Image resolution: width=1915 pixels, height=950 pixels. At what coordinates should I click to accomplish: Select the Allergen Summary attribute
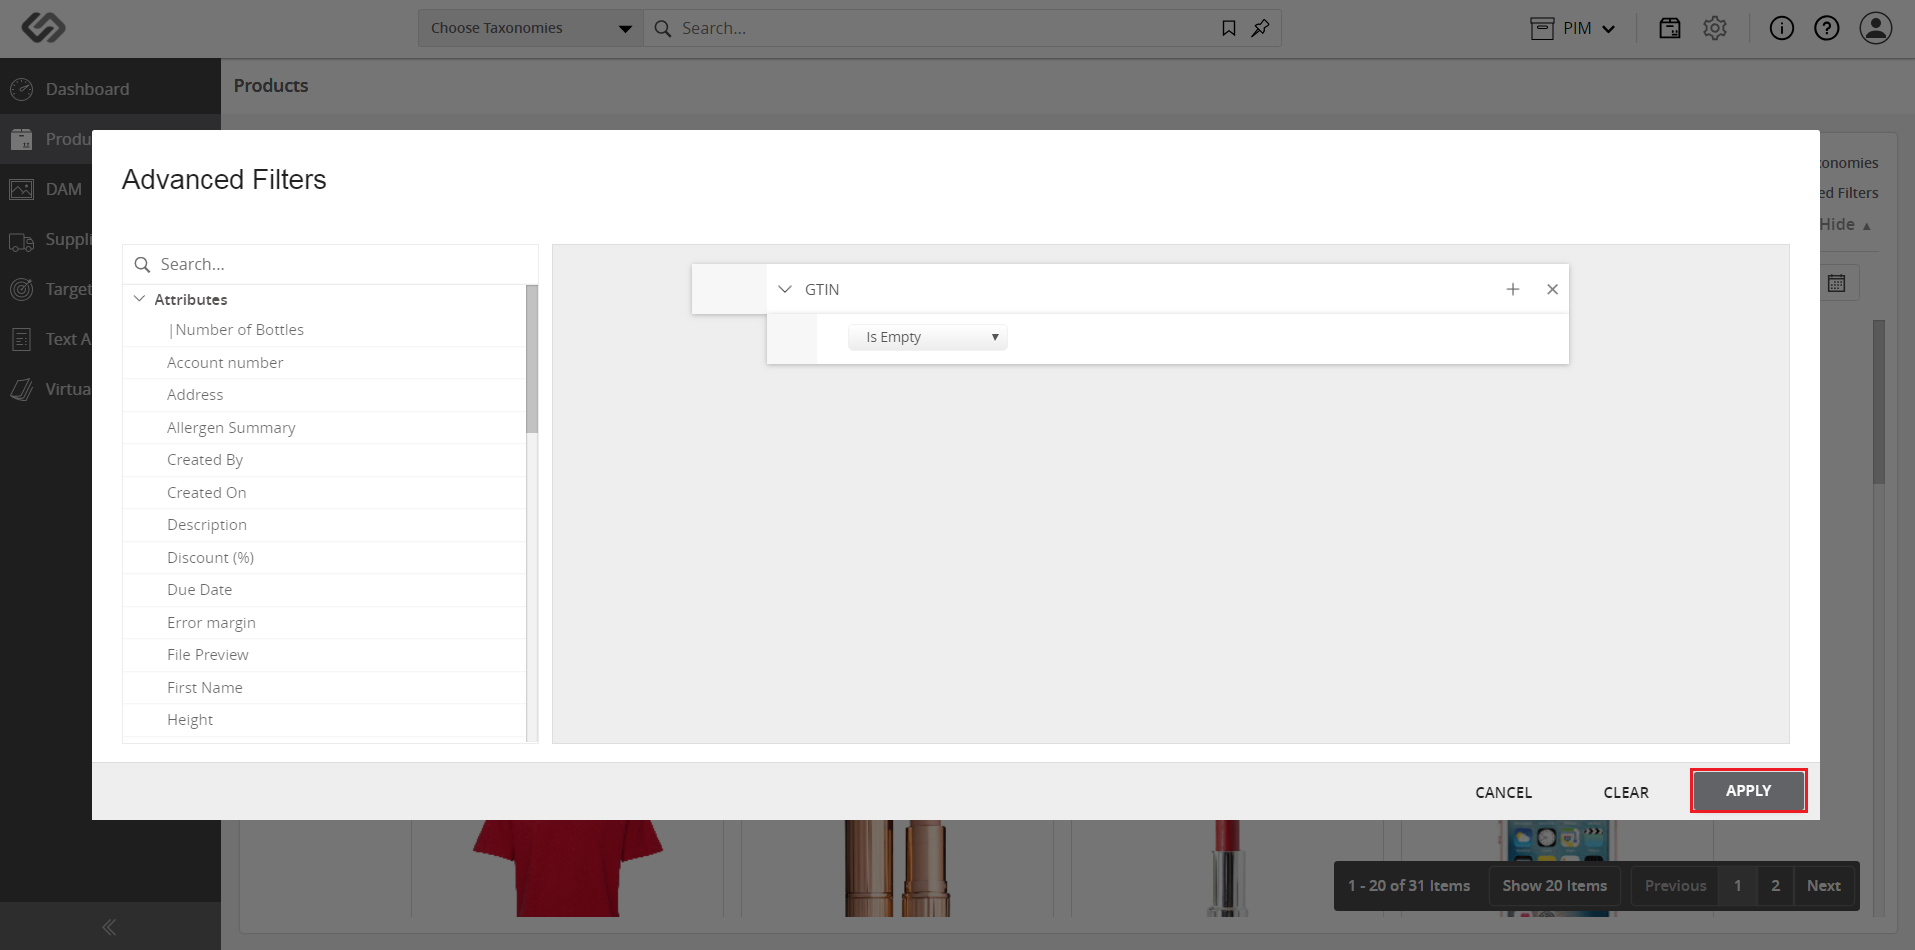coord(324,428)
